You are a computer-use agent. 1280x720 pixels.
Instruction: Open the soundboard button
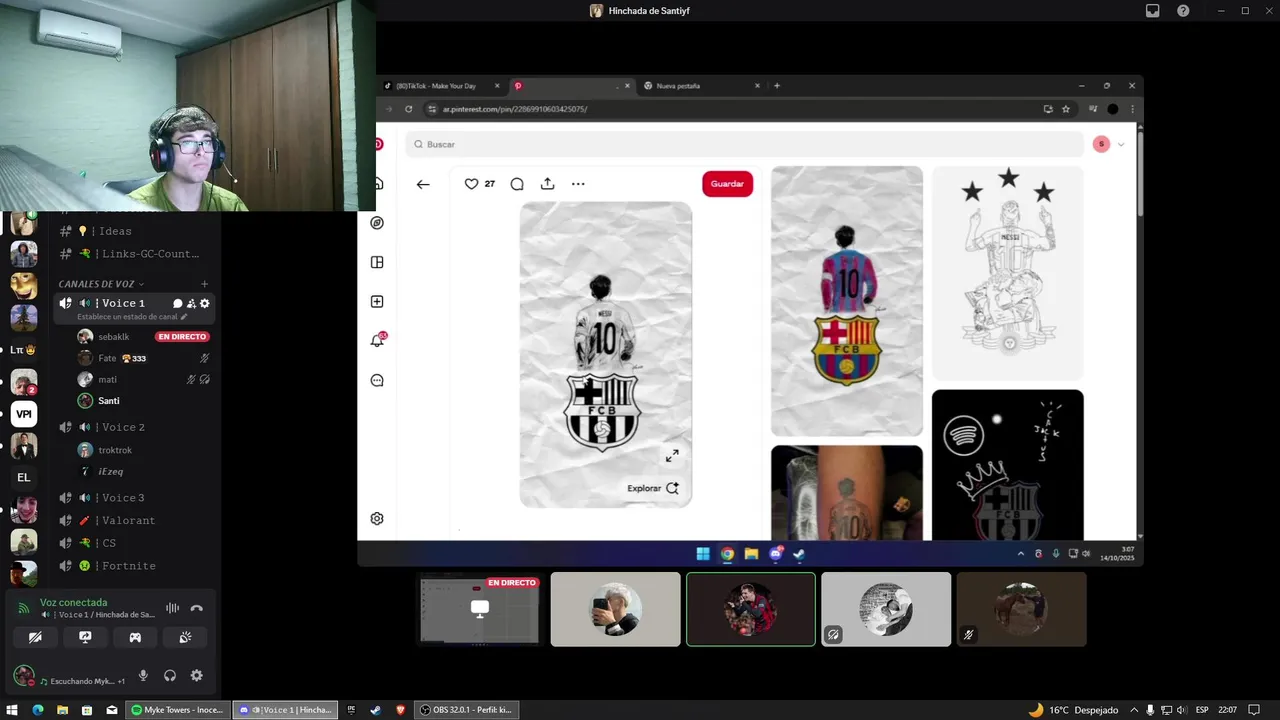tap(185, 637)
